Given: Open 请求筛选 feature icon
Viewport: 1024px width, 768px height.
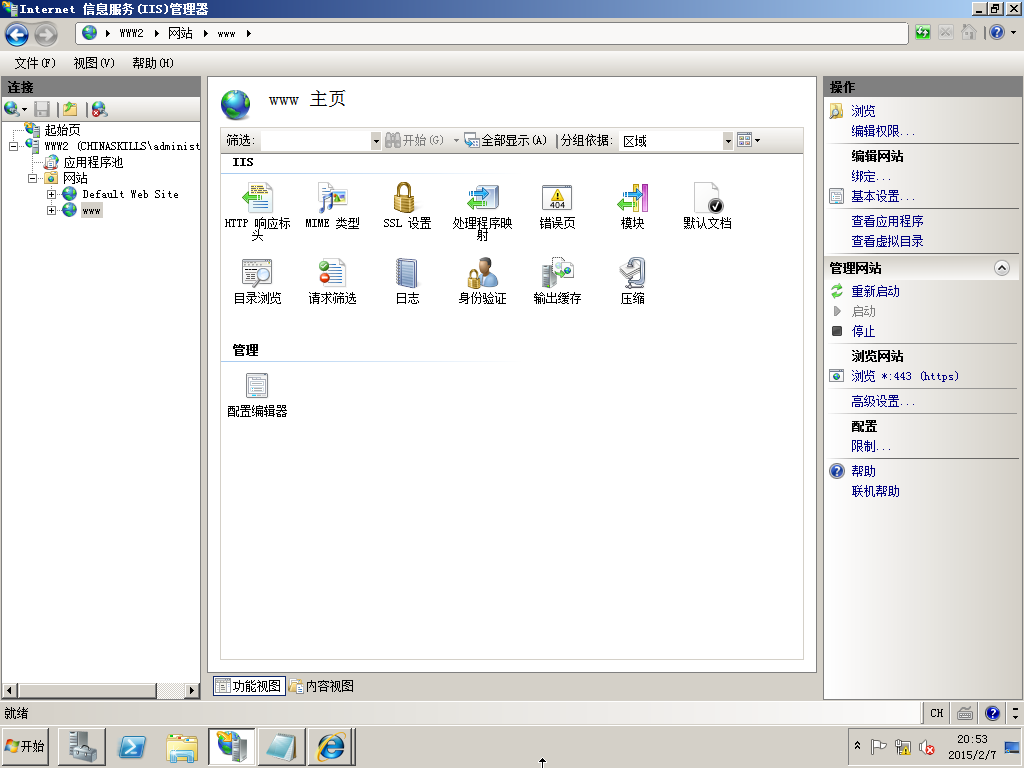Looking at the screenshot, I should [332, 273].
